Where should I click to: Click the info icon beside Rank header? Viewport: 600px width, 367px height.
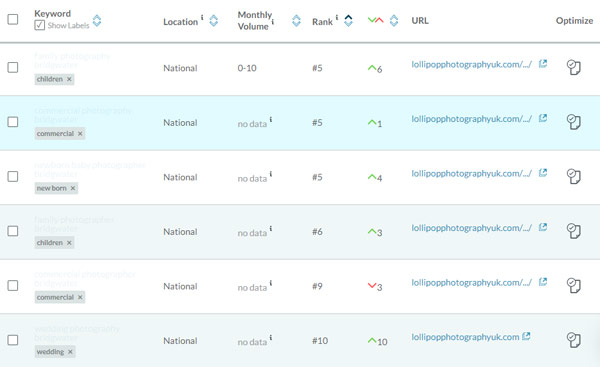click(337, 17)
